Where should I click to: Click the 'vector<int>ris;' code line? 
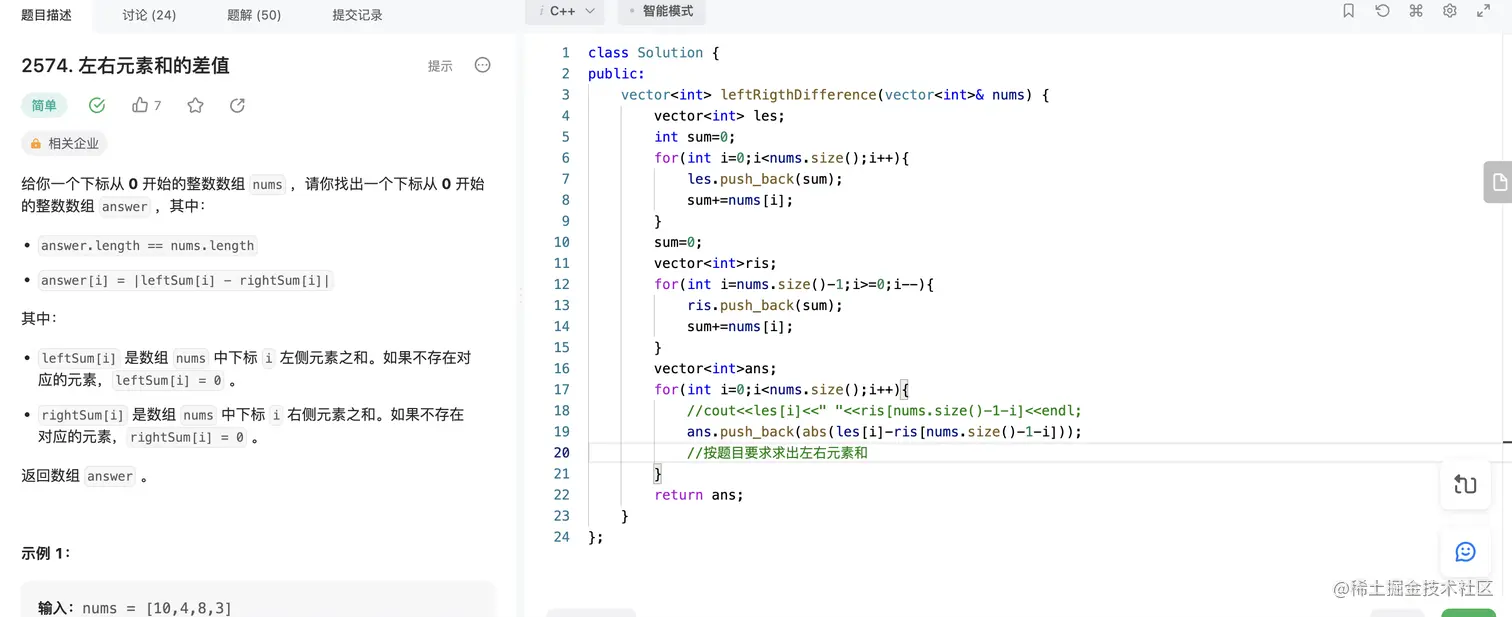pos(715,264)
